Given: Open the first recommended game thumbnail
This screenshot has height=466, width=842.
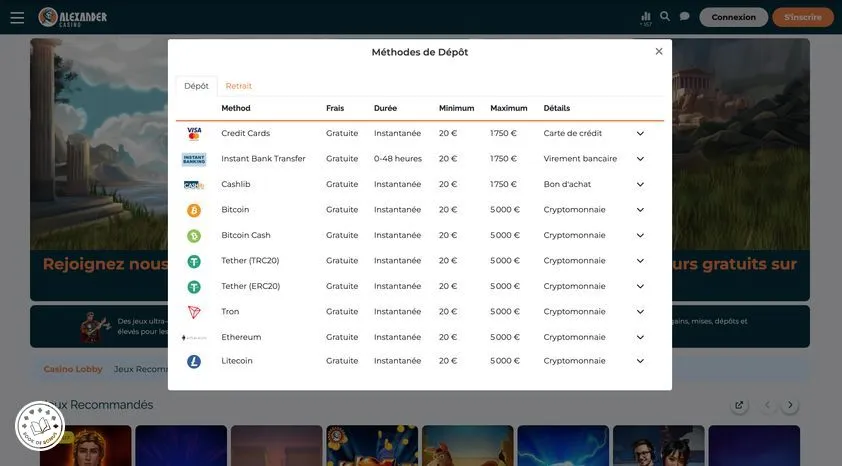Looking at the screenshot, I should click(x=85, y=446).
